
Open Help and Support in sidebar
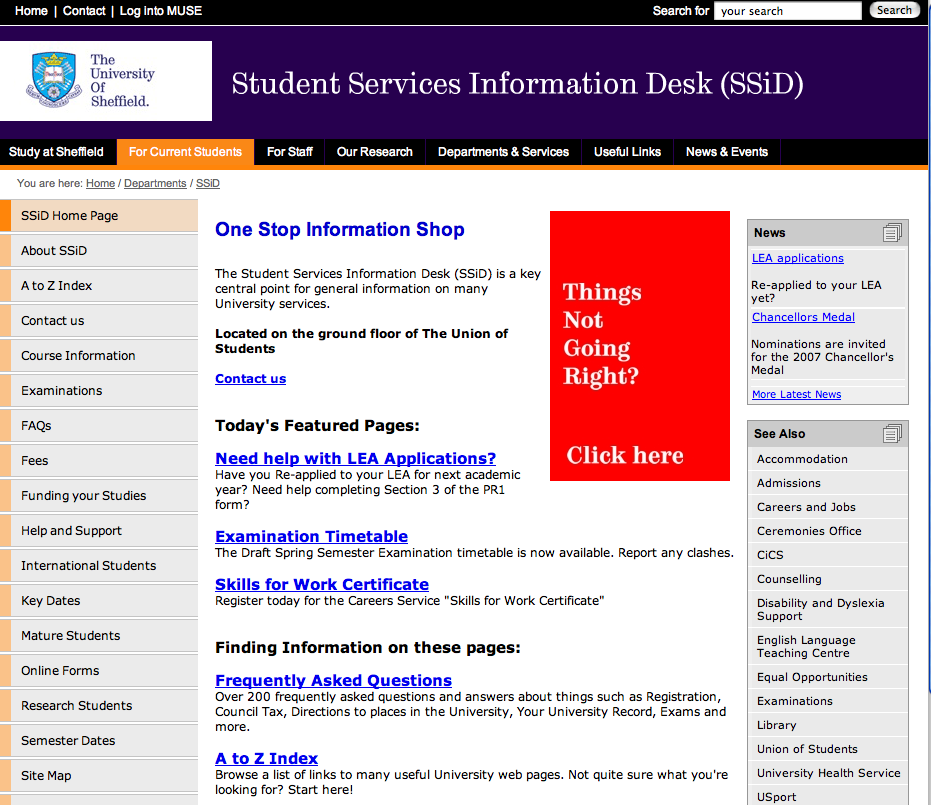[99, 531]
